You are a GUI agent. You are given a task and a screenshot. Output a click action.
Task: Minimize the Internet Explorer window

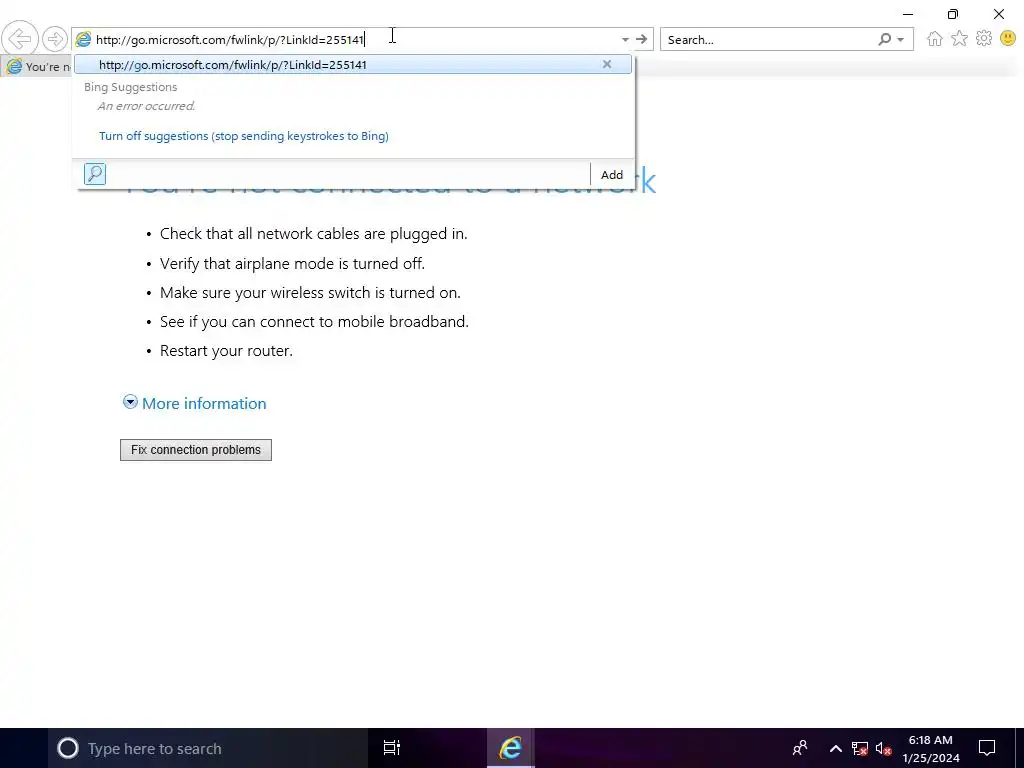(x=908, y=14)
